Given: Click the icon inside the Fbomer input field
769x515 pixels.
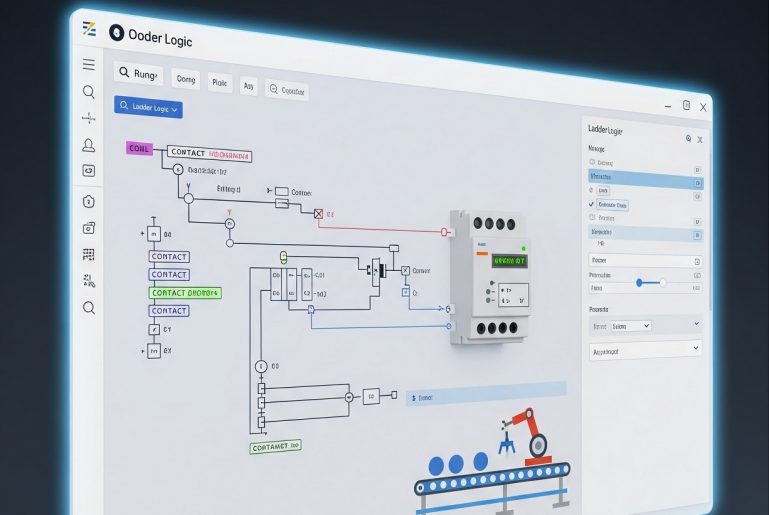Looking at the screenshot, I should pos(697,262).
